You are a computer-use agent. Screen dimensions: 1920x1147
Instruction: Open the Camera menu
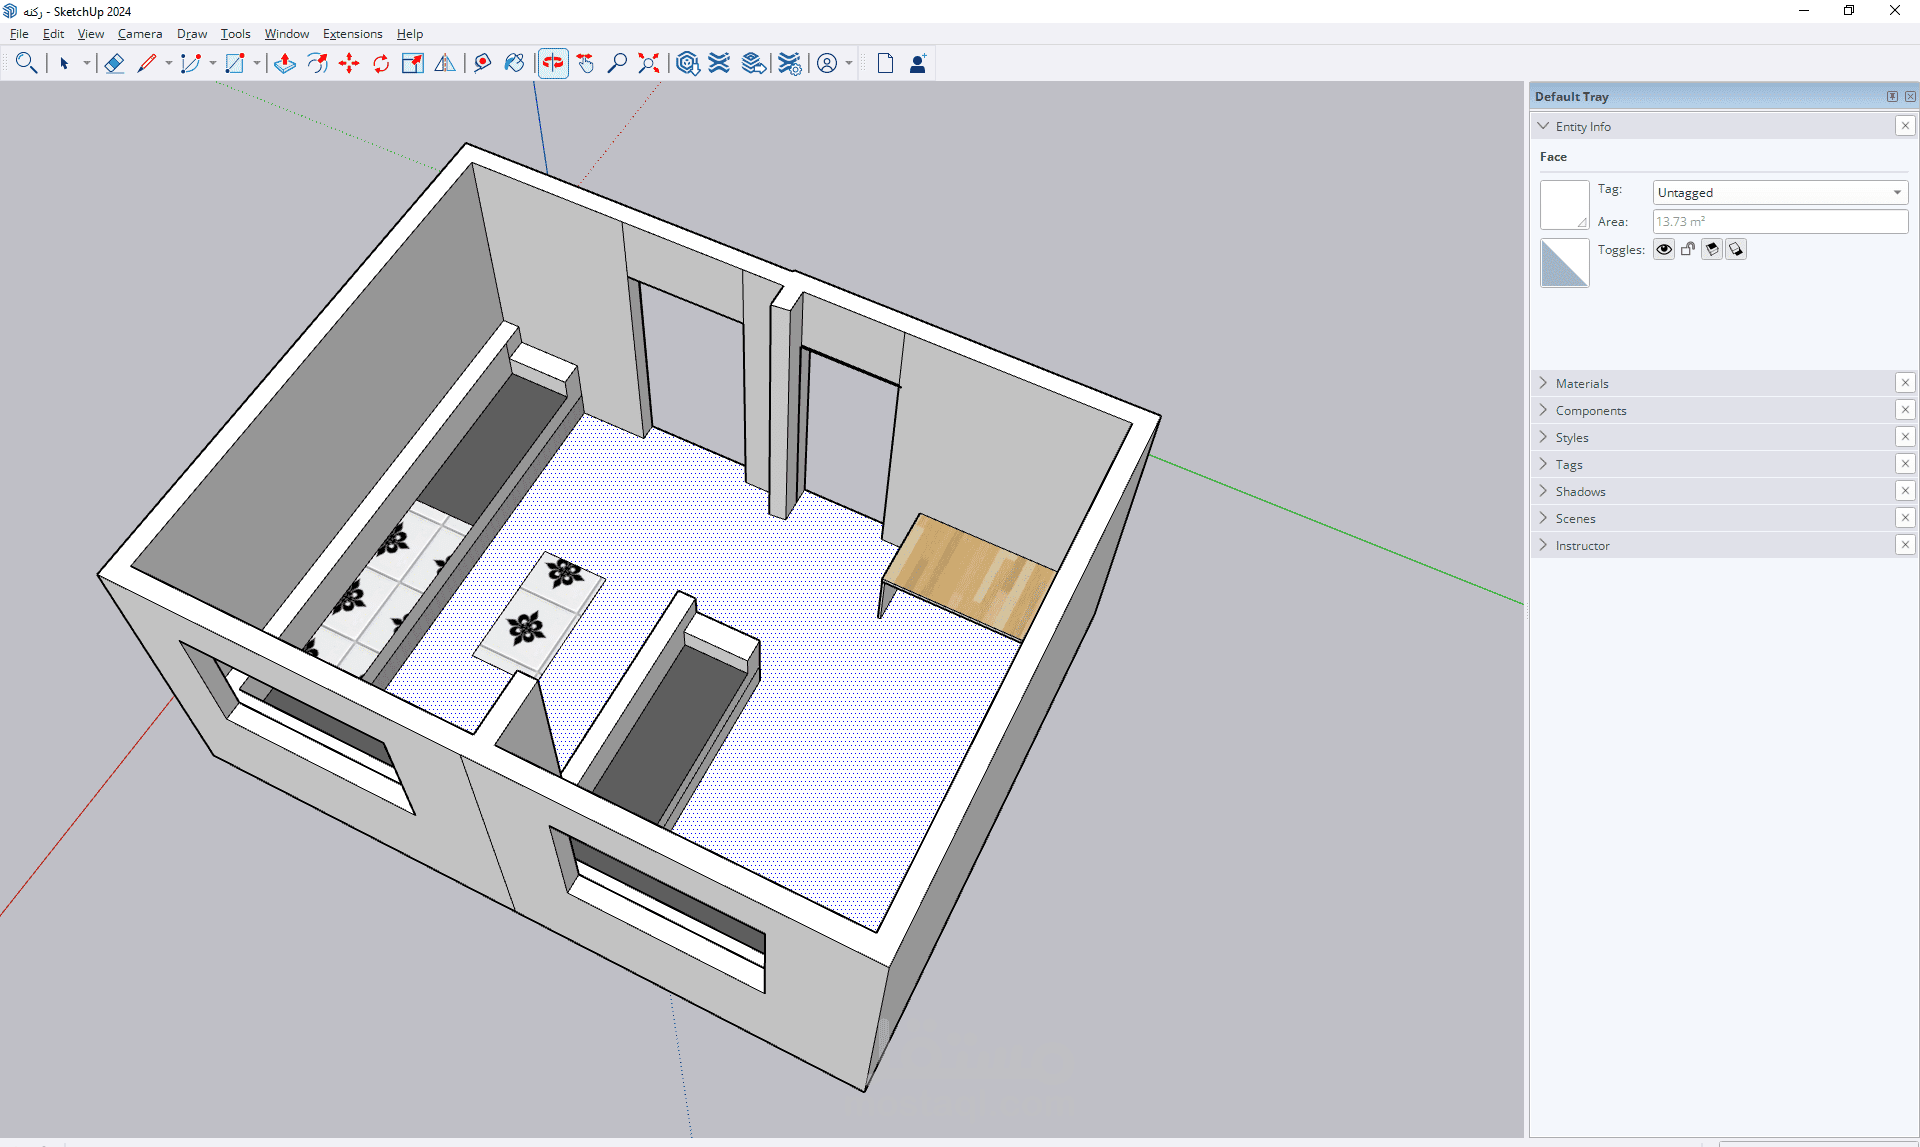coord(139,34)
